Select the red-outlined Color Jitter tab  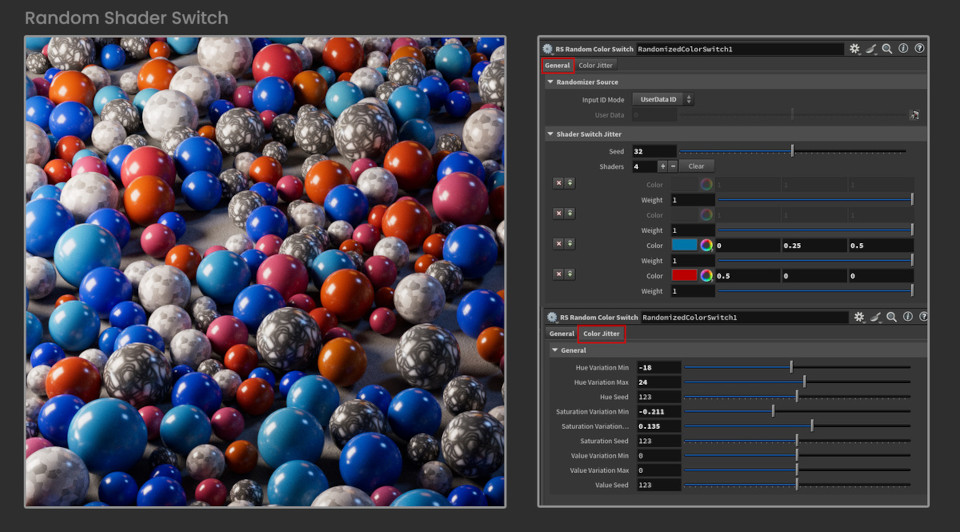[x=601, y=333]
